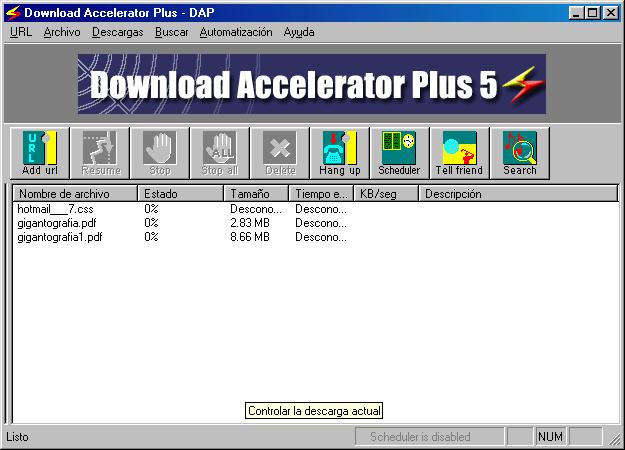Image resolution: width=625 pixels, height=450 pixels.
Task: Open the Ayuda menu
Action: (x=299, y=32)
